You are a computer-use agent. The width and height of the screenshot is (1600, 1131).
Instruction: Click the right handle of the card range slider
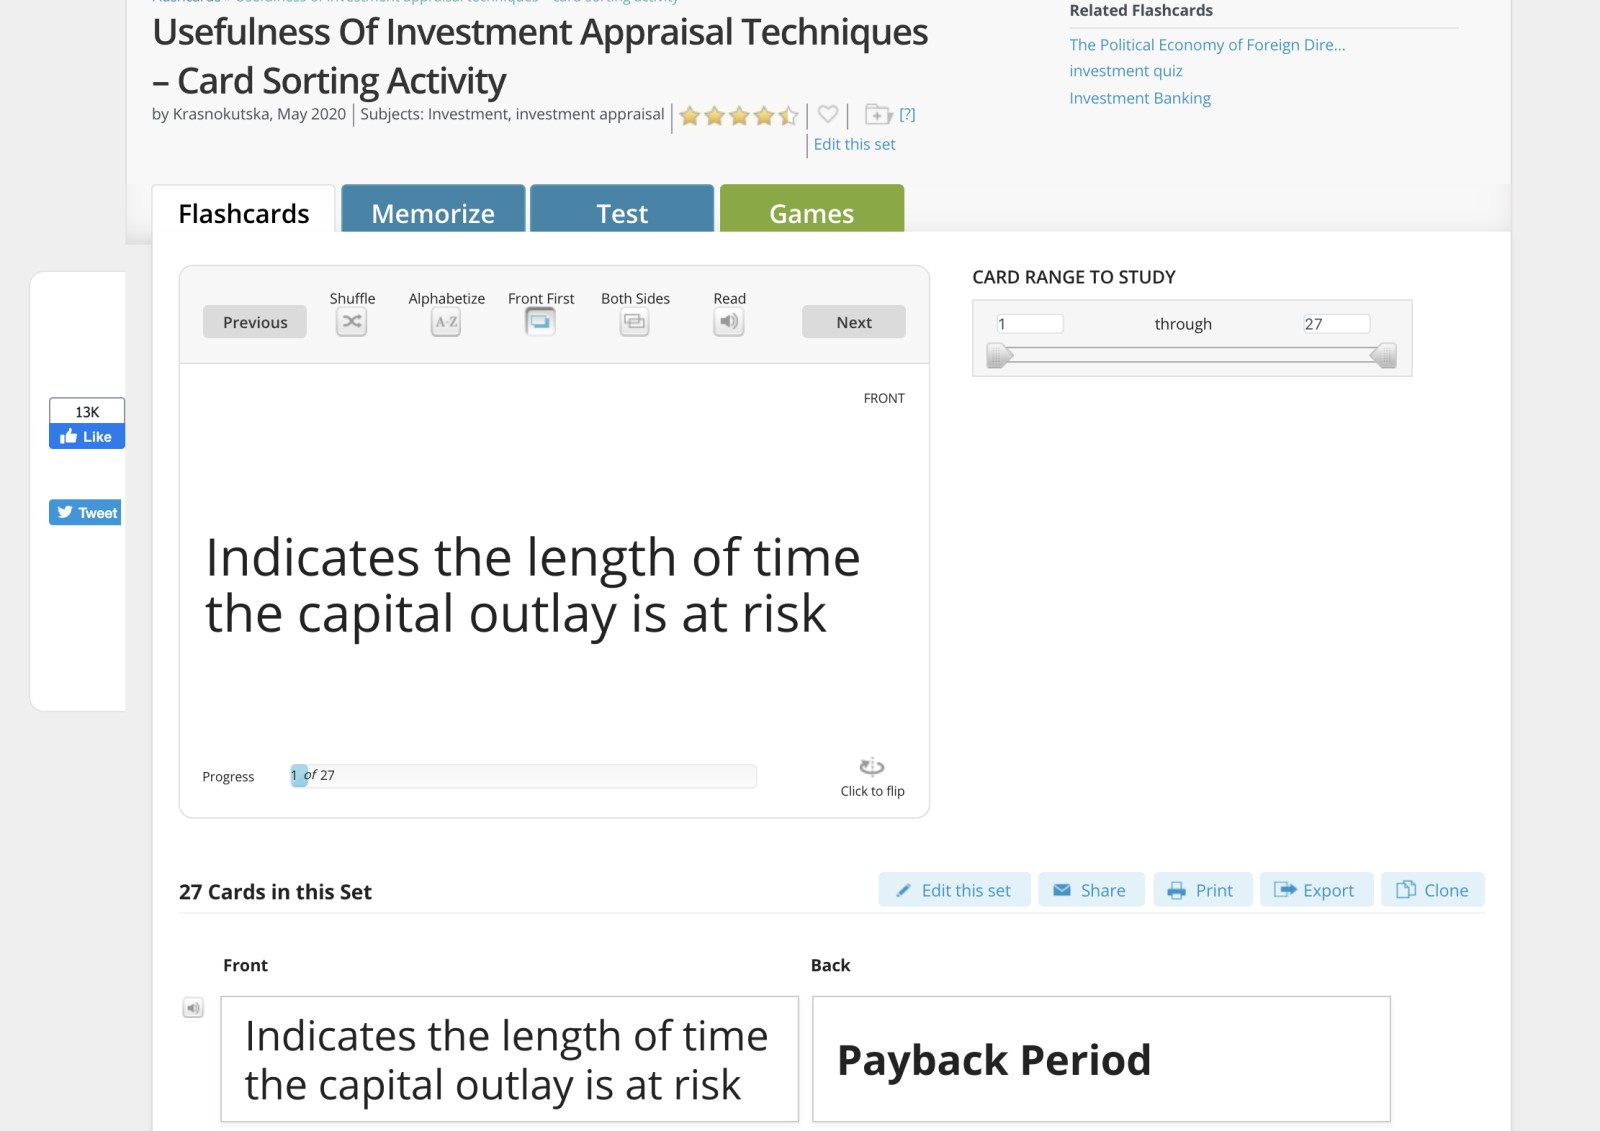click(1384, 355)
